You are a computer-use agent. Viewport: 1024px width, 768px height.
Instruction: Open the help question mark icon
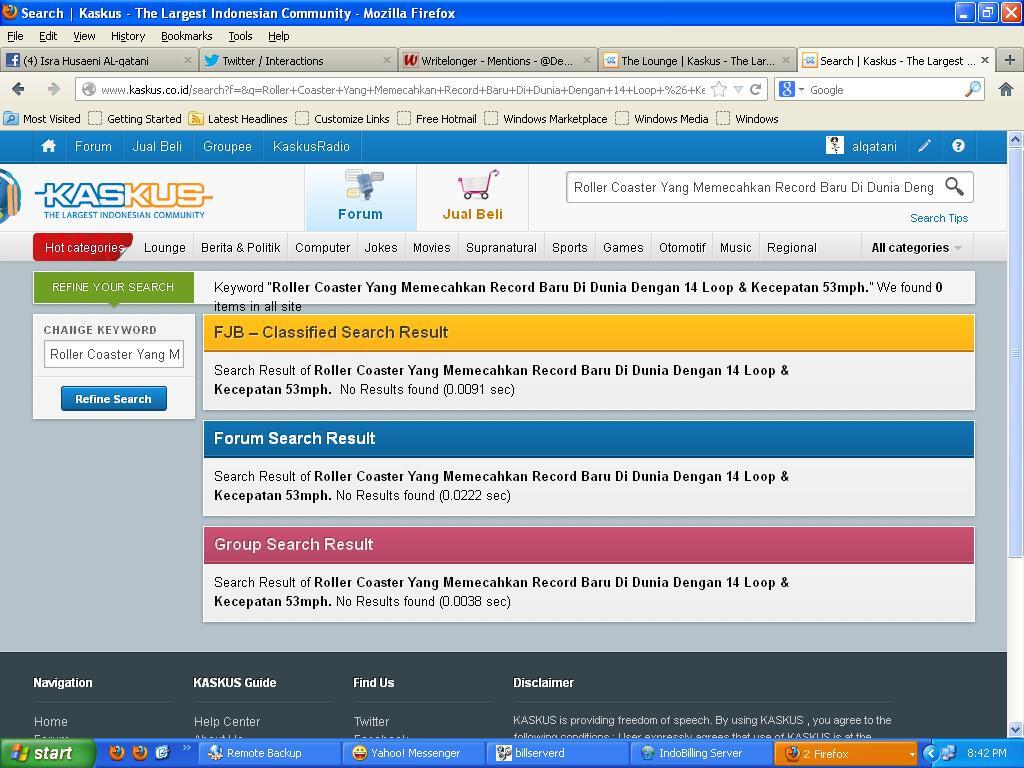pos(958,146)
